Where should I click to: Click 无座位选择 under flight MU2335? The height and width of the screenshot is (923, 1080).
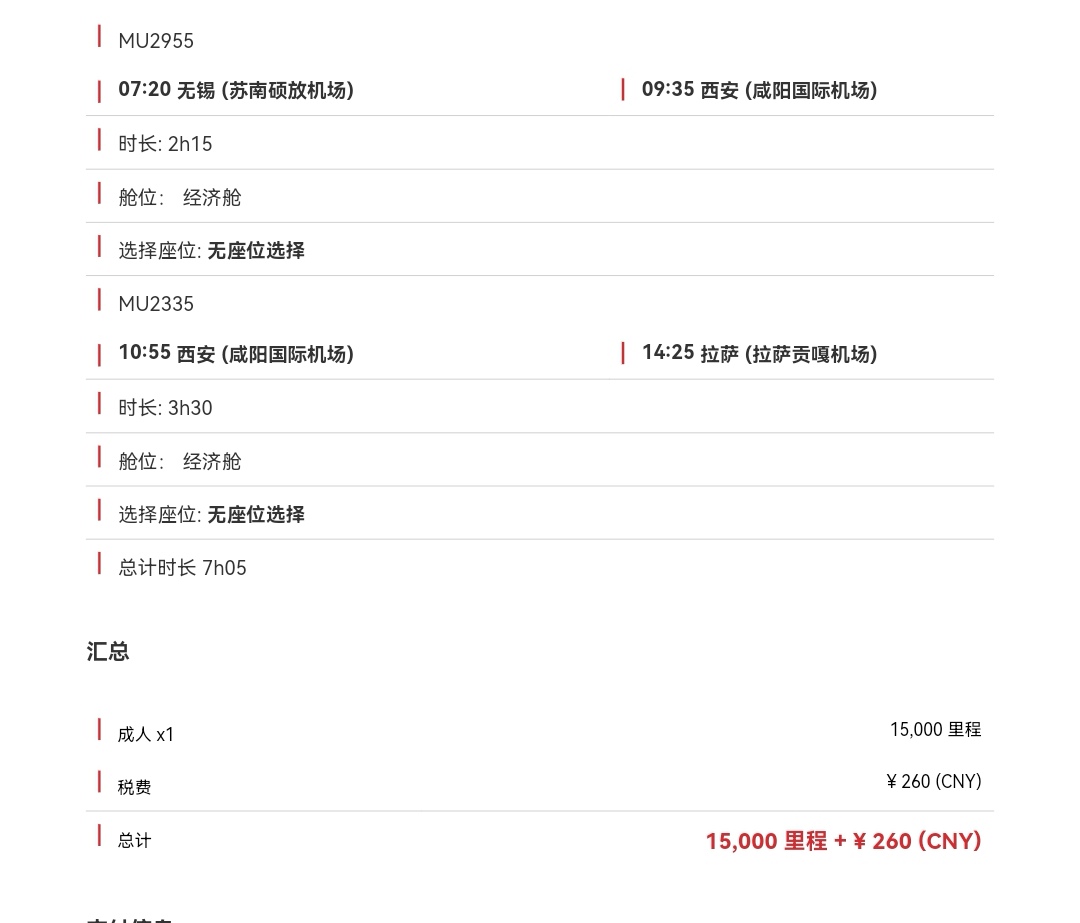coord(256,514)
